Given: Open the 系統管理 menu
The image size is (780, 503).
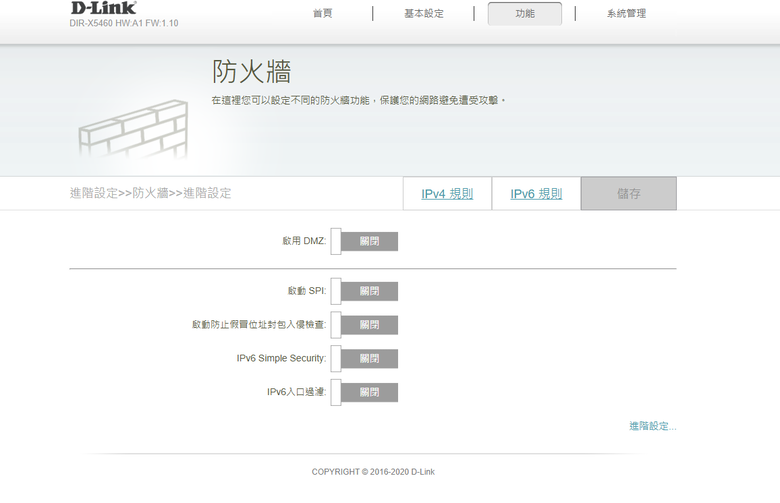Looking at the screenshot, I should [x=626, y=13].
